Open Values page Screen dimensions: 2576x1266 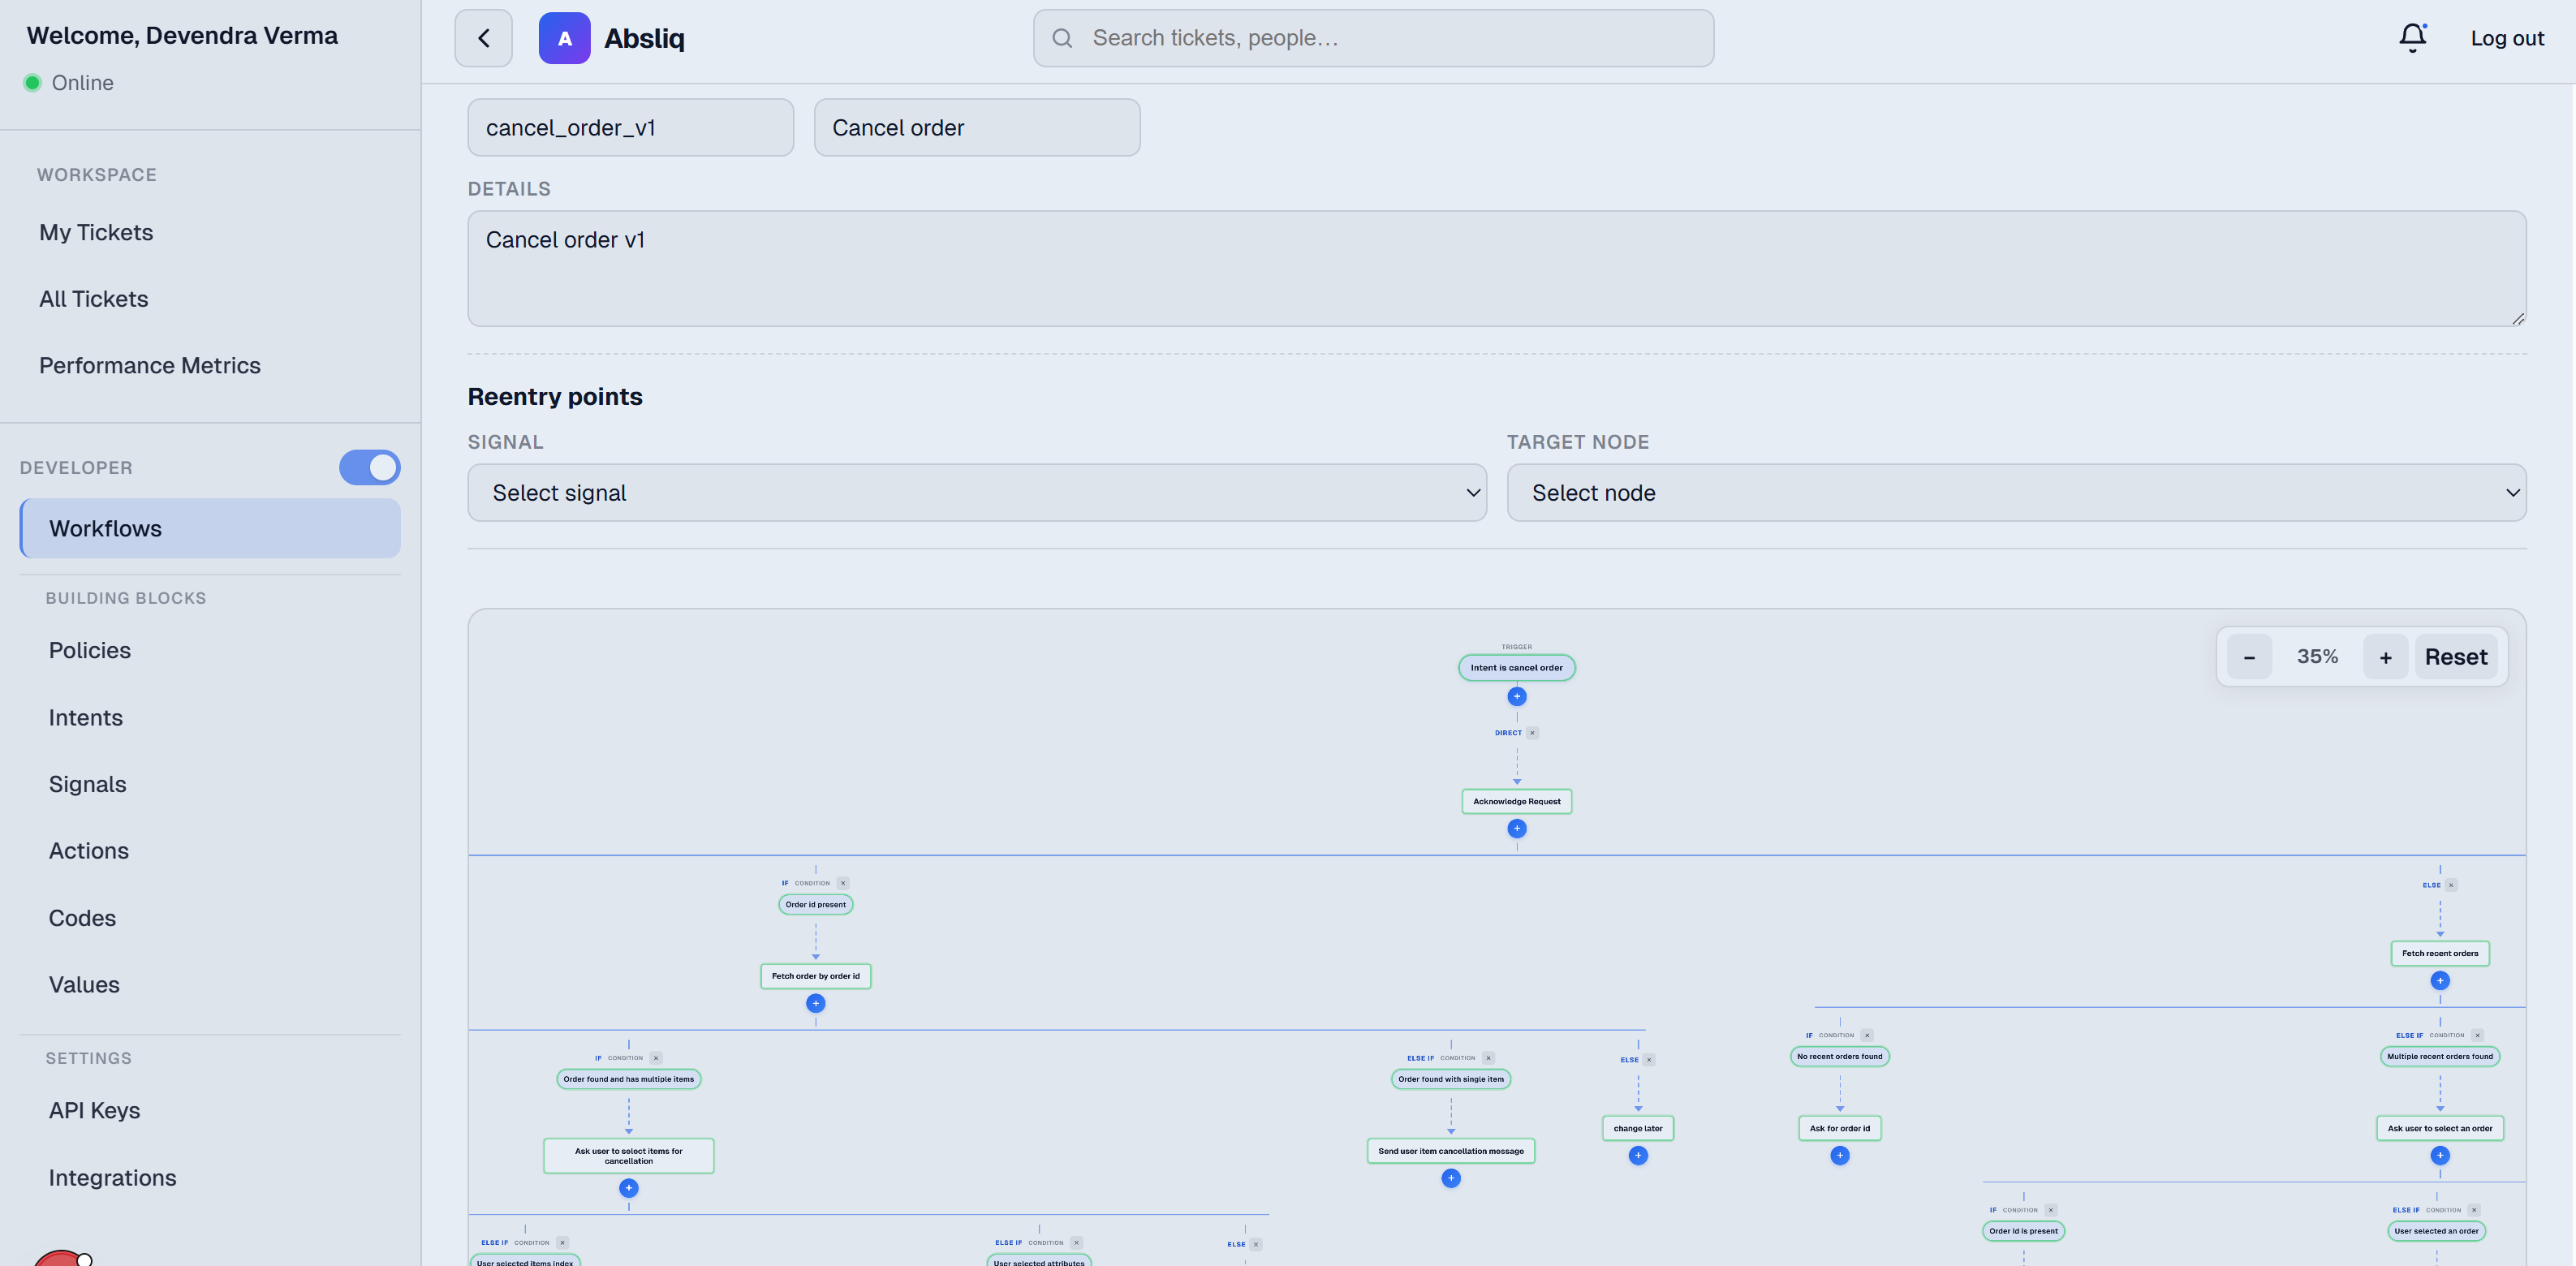(84, 984)
